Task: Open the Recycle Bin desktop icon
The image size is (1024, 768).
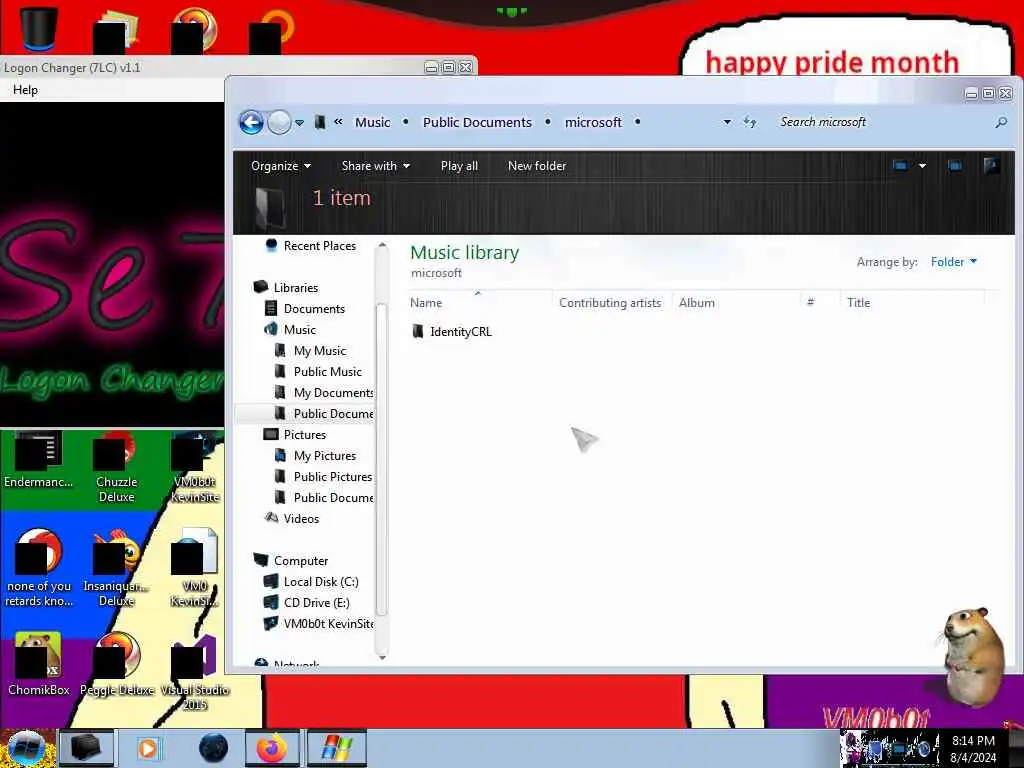Action: click(x=39, y=28)
